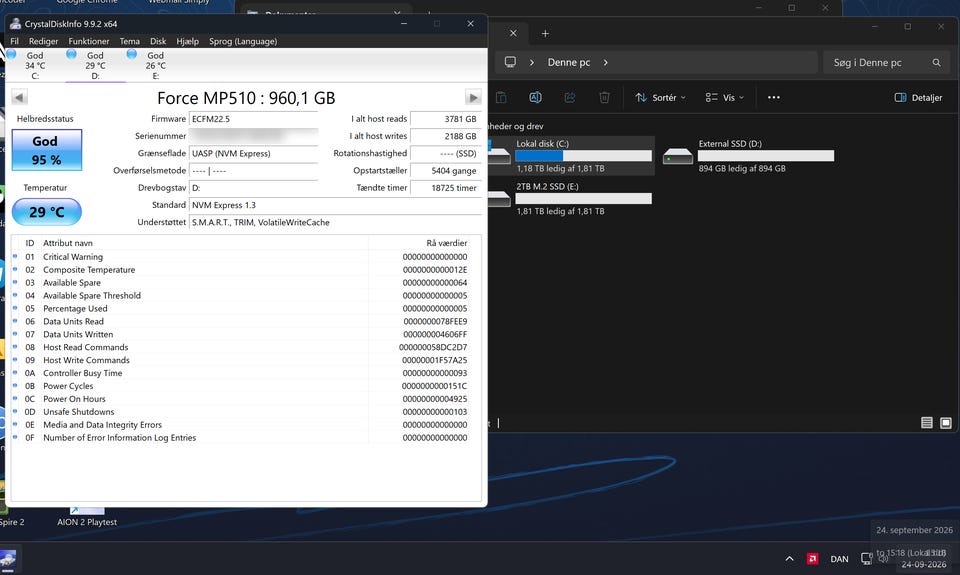The width and height of the screenshot is (960, 575).
Task: Click the God 95 % health status button
Action: tap(47, 150)
